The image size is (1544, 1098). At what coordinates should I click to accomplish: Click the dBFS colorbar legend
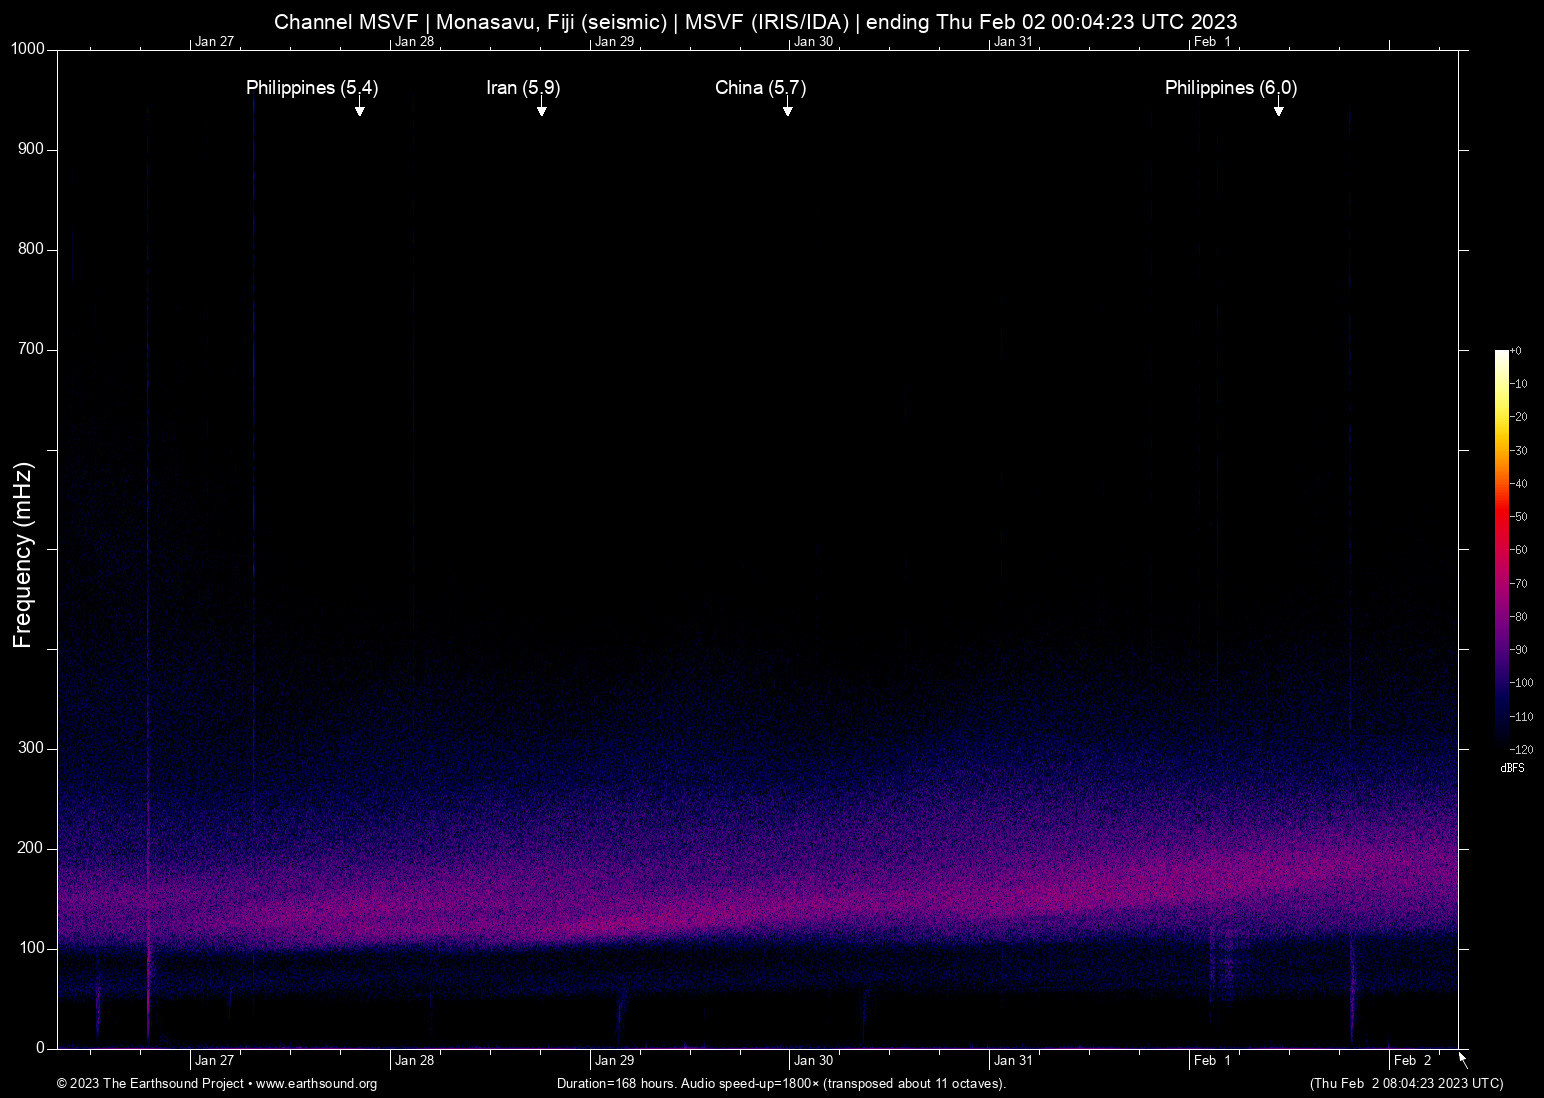1512,768
